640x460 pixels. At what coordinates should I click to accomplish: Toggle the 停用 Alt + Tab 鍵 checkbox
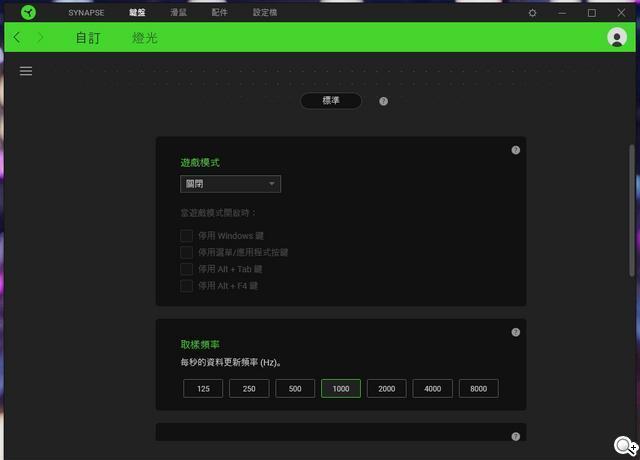tap(186, 270)
